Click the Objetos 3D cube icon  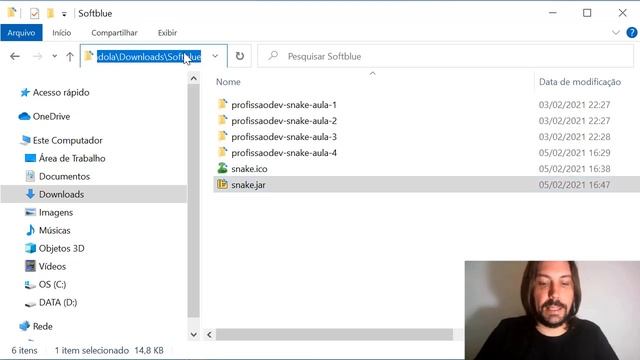tap(30, 248)
